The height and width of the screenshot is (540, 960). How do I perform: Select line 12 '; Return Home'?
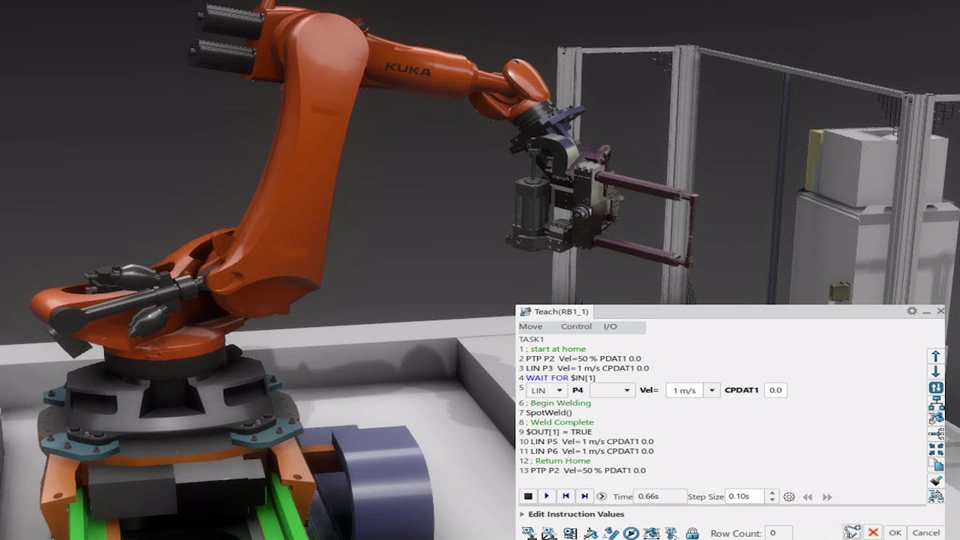click(555, 461)
